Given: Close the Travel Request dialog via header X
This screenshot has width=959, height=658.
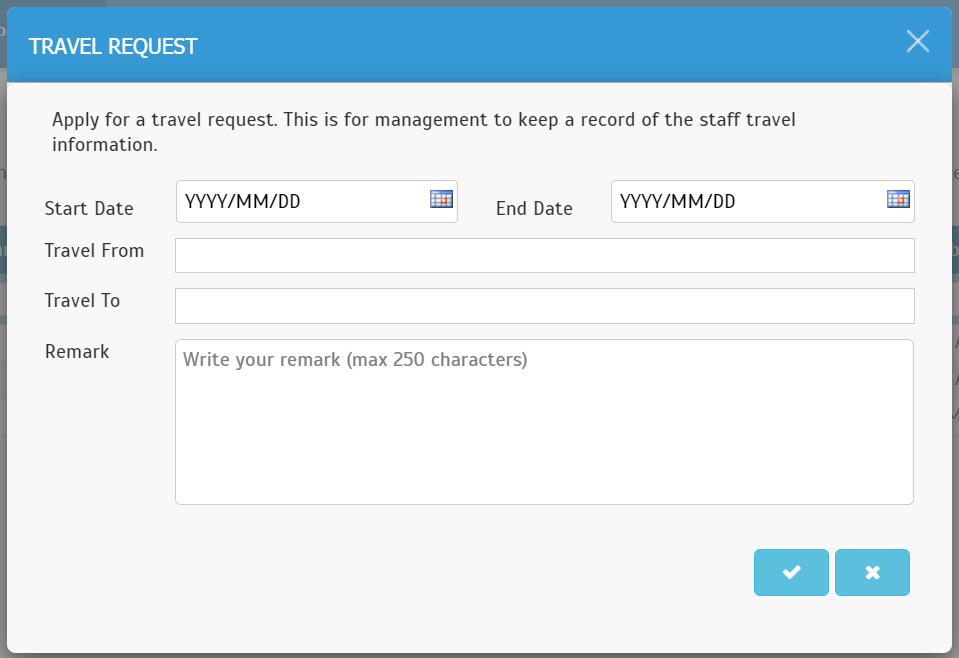Looking at the screenshot, I should coord(917,42).
